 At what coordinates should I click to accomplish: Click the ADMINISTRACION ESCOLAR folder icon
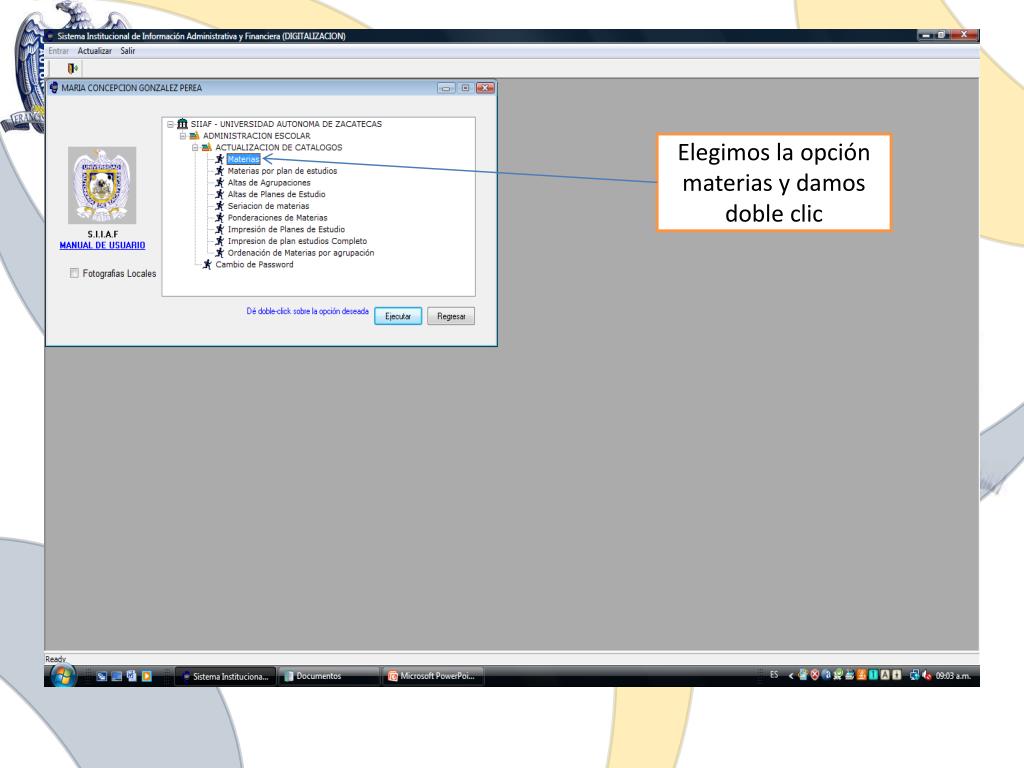click(x=195, y=136)
